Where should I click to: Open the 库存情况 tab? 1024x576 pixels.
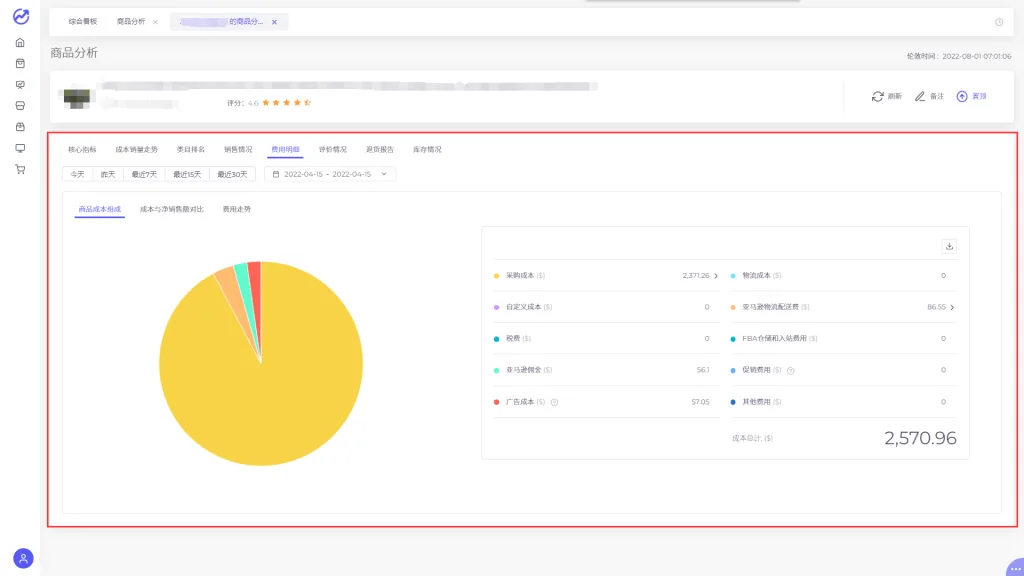point(427,150)
